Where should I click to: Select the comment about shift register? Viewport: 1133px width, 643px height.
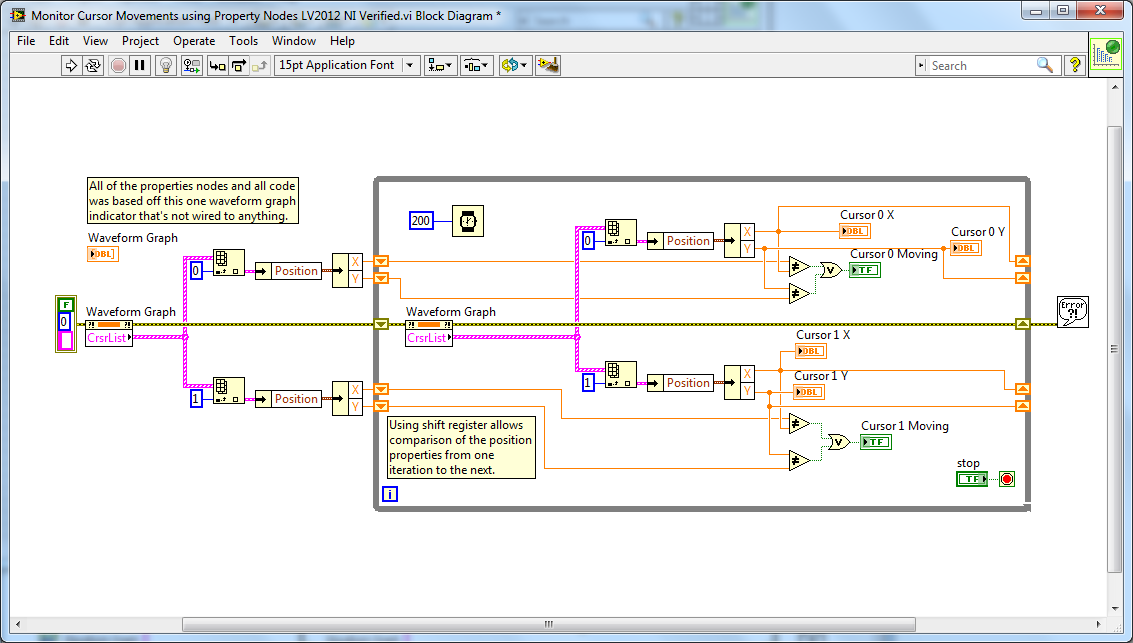pos(462,447)
